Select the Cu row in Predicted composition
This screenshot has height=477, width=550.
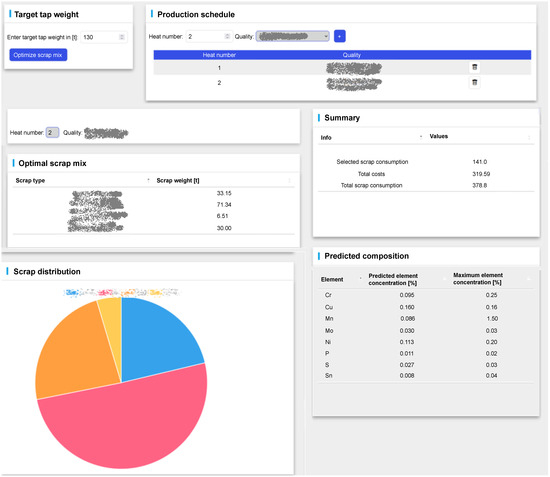pyautogui.click(x=426, y=307)
